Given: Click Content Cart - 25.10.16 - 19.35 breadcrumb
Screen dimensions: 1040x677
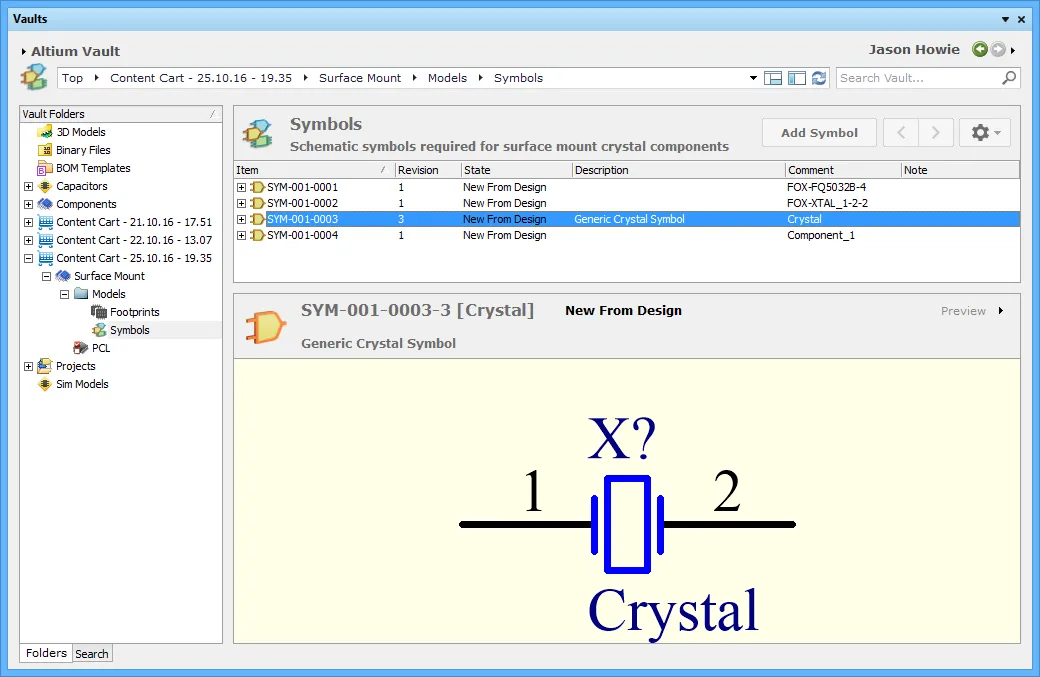Looking at the screenshot, I should tap(201, 78).
